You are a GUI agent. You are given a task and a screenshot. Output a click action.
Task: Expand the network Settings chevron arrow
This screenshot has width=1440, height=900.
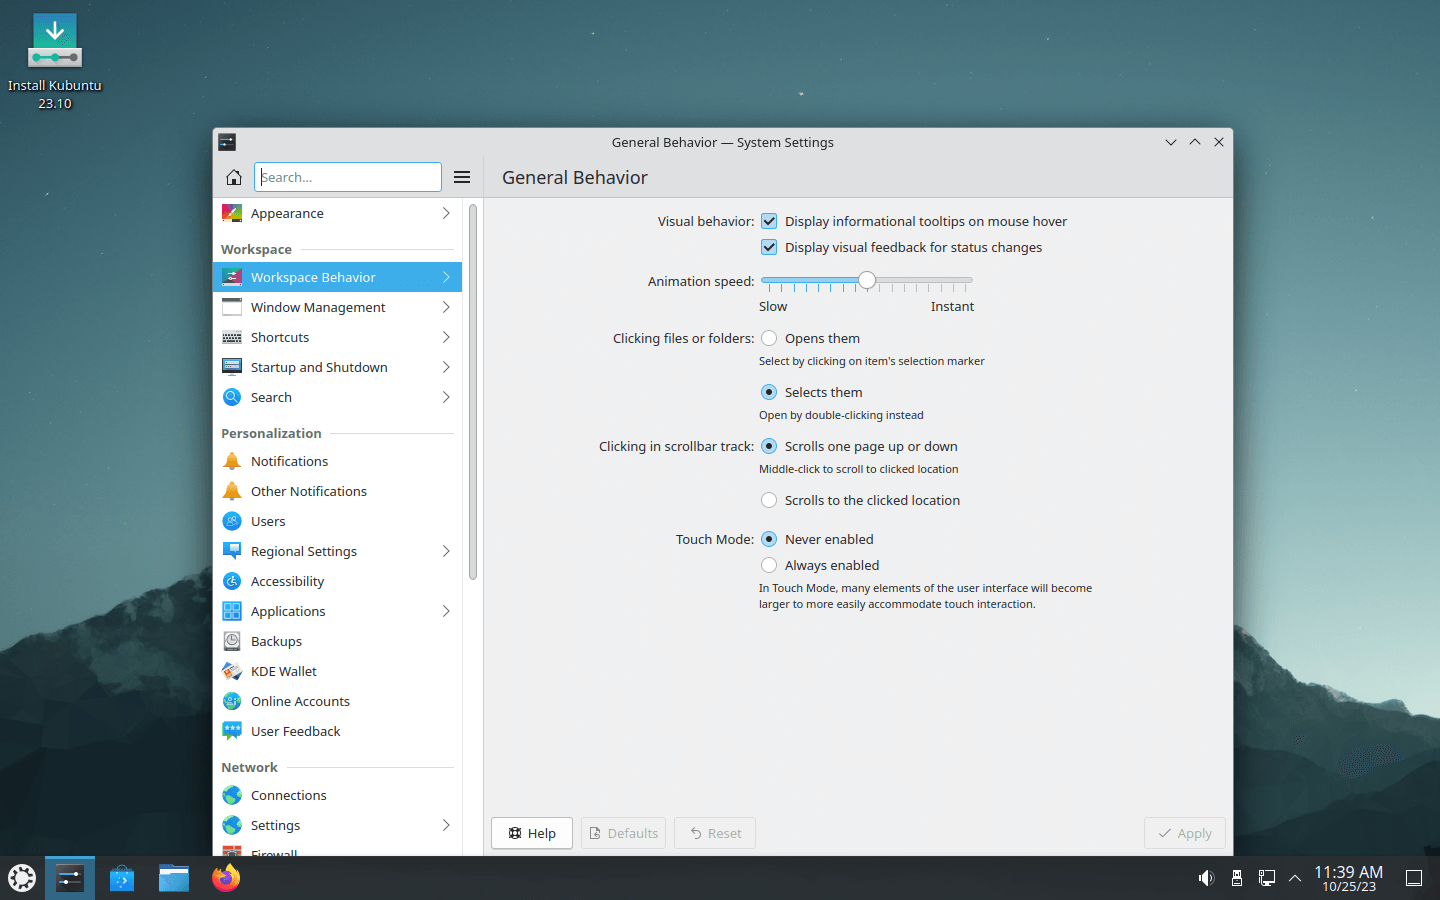(446, 825)
